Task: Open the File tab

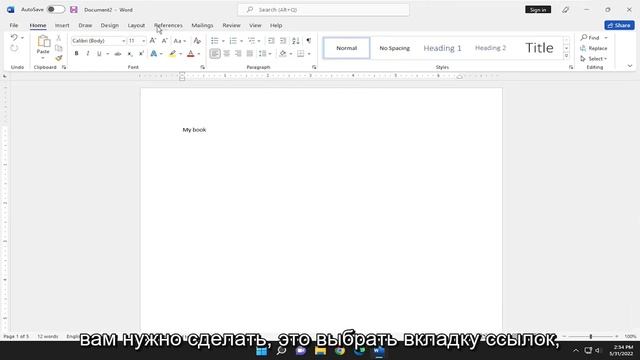Action: tap(14, 25)
